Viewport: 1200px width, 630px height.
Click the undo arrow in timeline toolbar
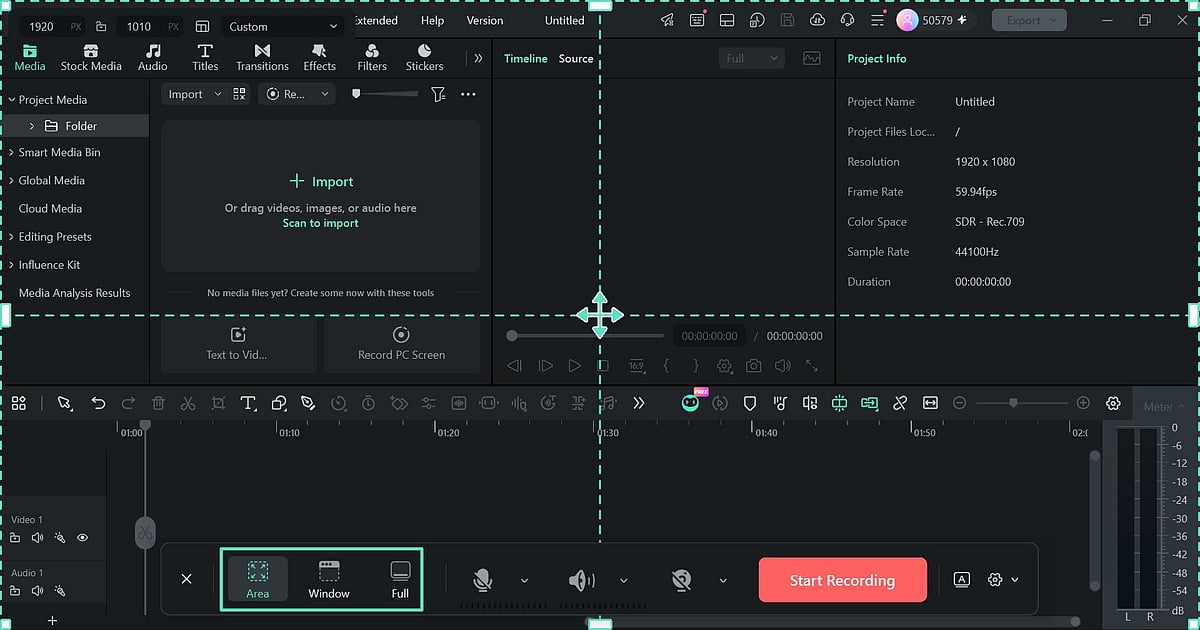(x=98, y=403)
